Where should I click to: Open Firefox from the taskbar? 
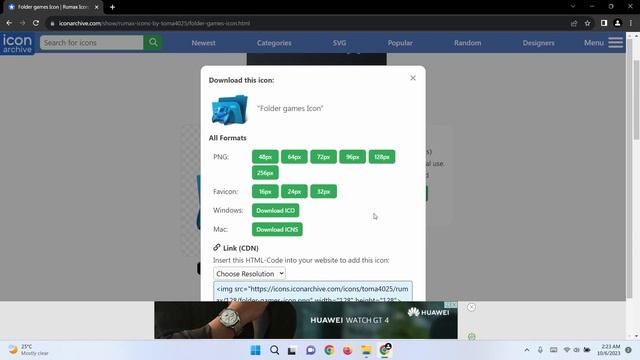[x=347, y=350]
